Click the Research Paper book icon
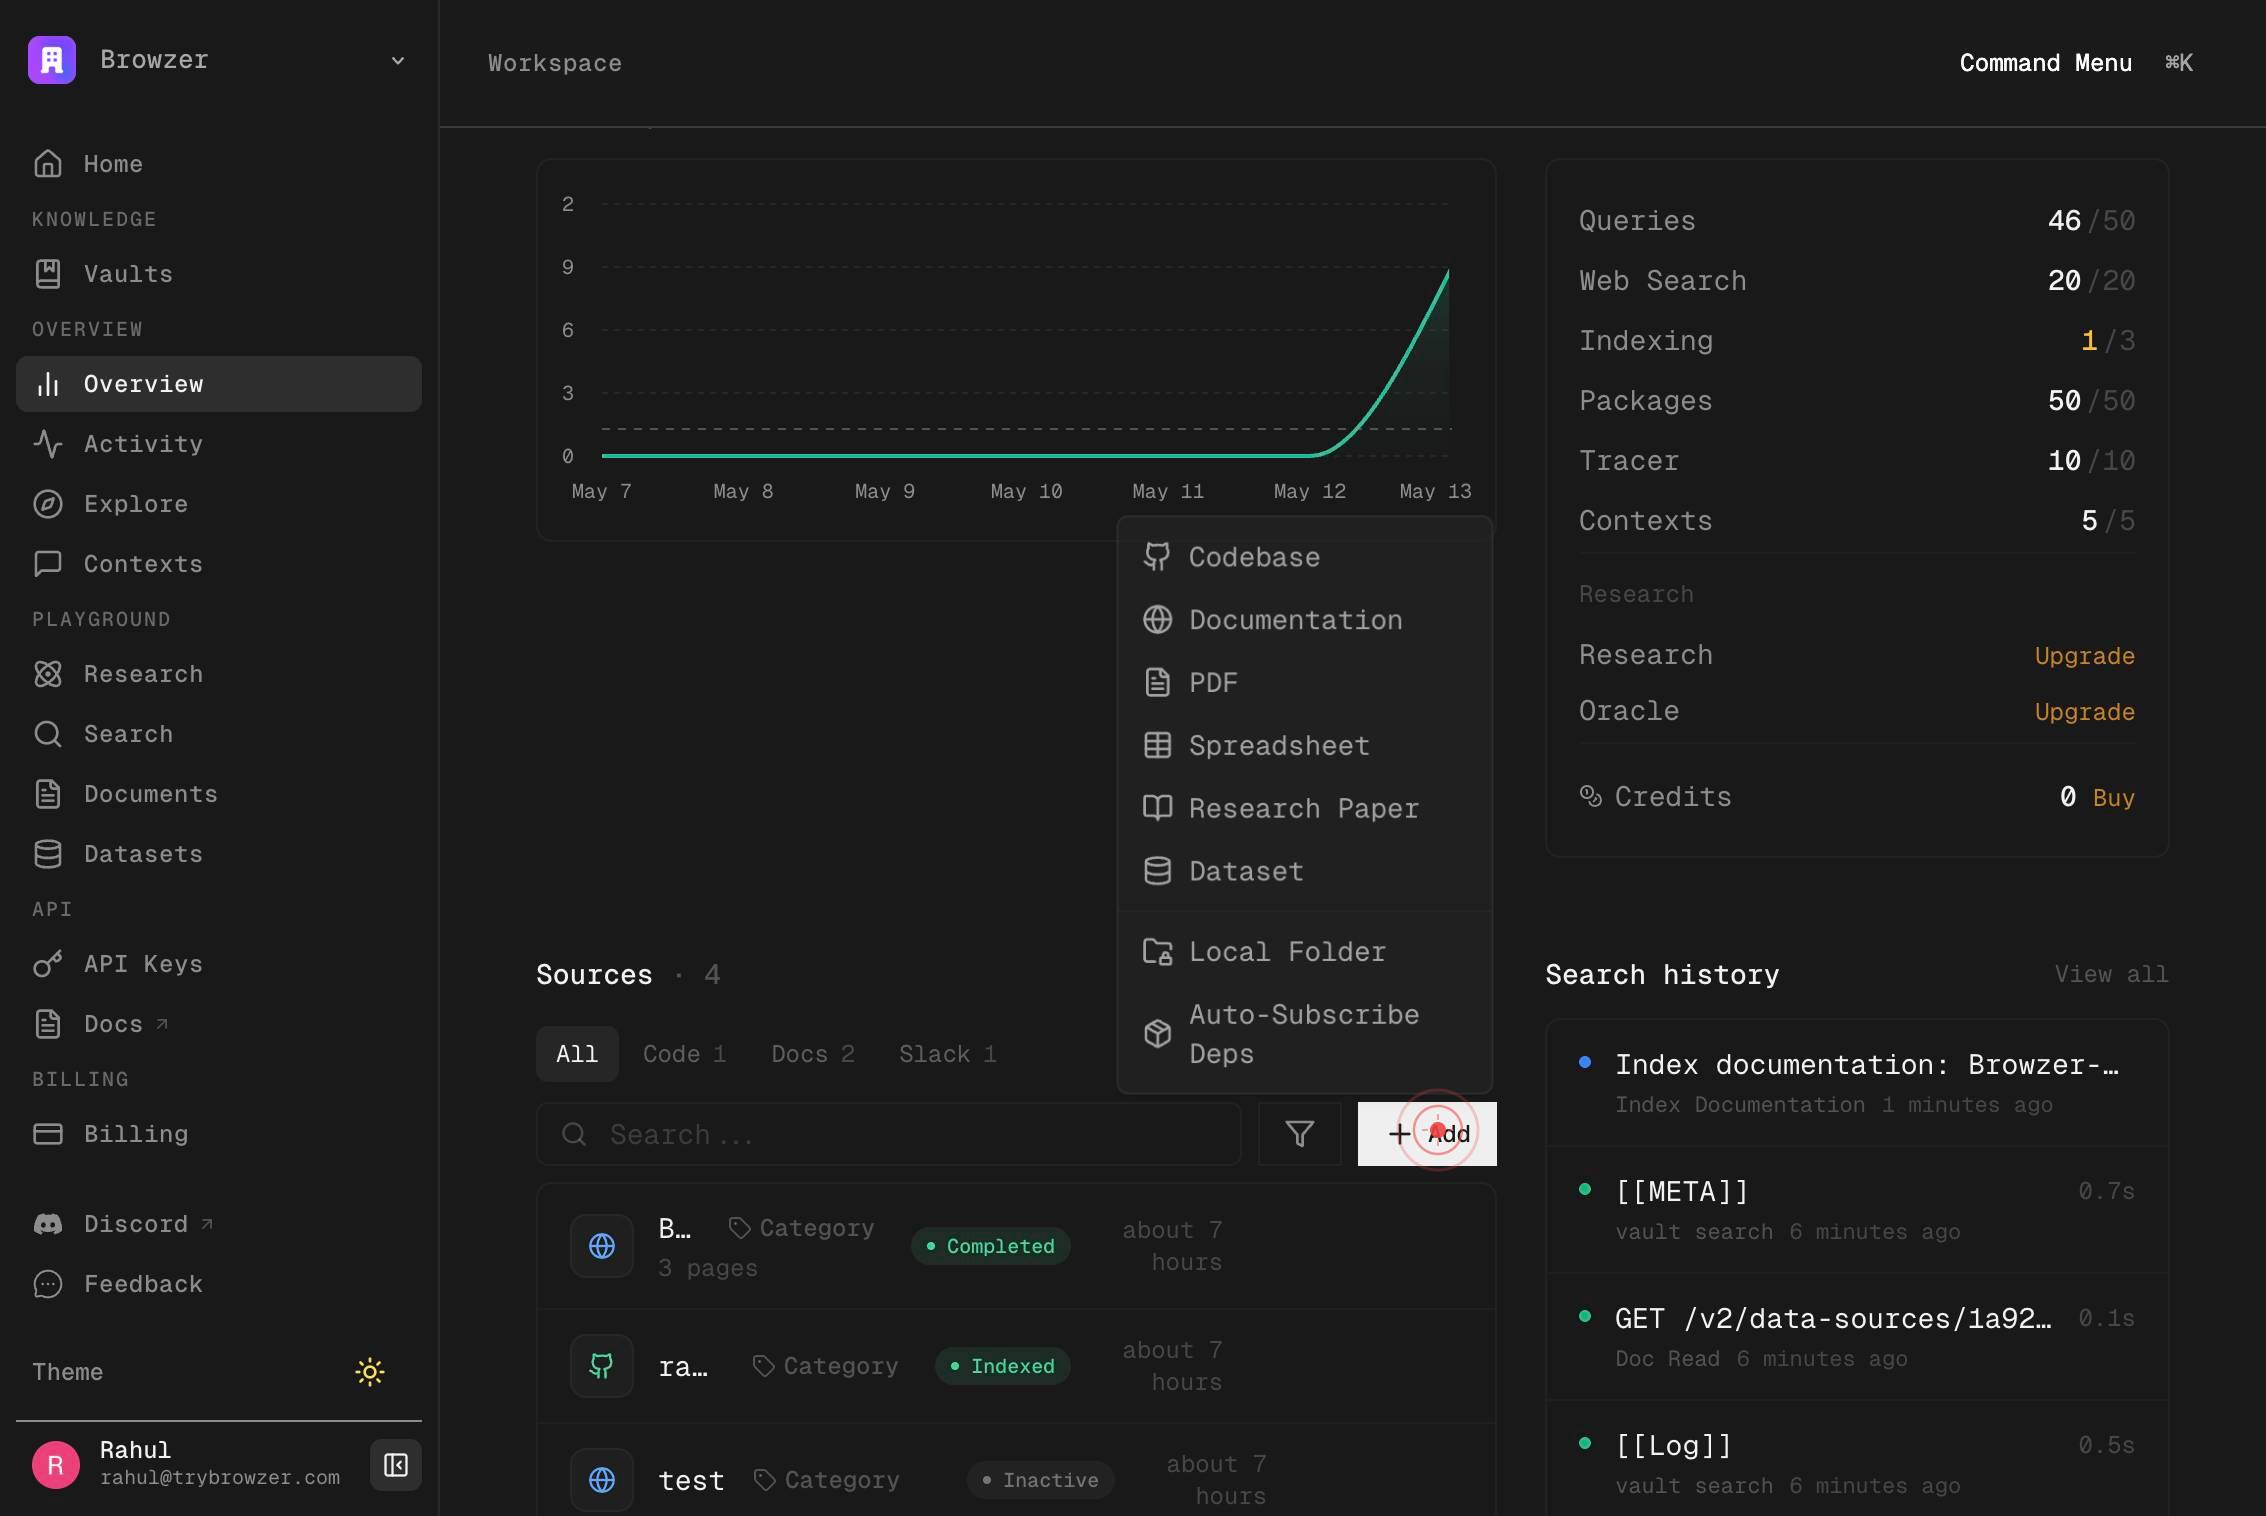2266x1516 pixels. (x=1157, y=808)
